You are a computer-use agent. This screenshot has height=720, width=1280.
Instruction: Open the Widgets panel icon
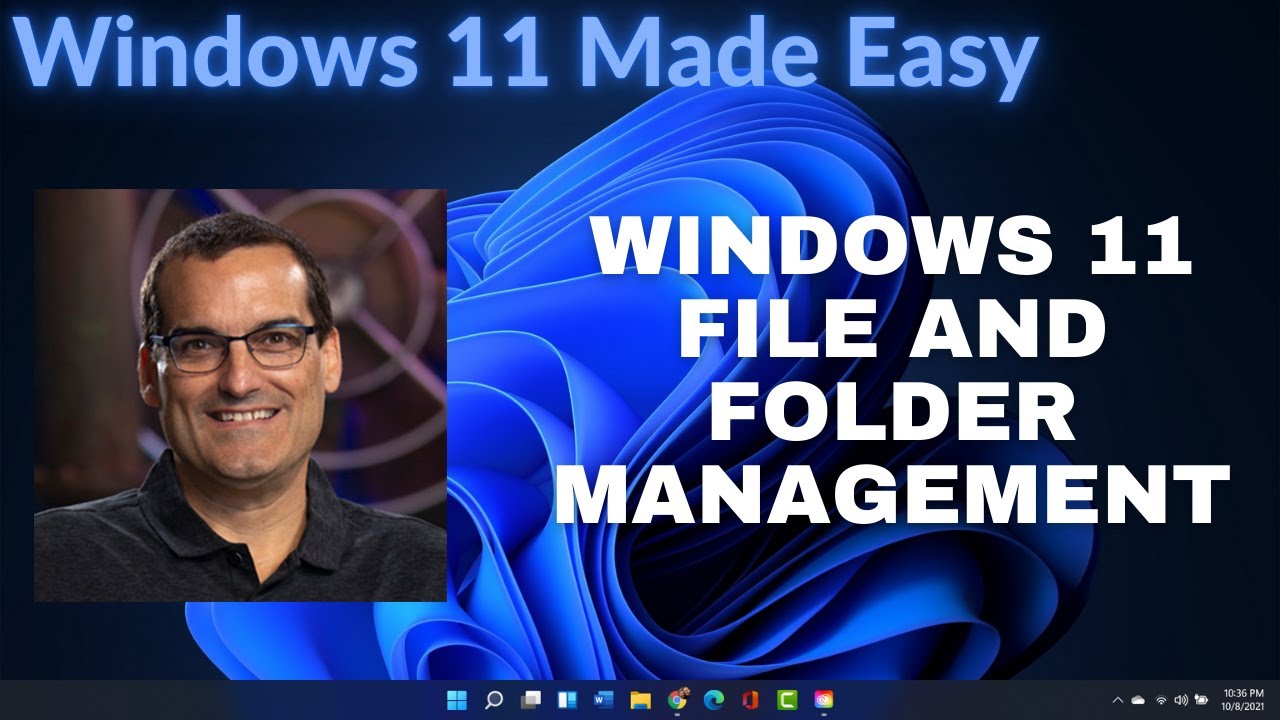(567, 699)
